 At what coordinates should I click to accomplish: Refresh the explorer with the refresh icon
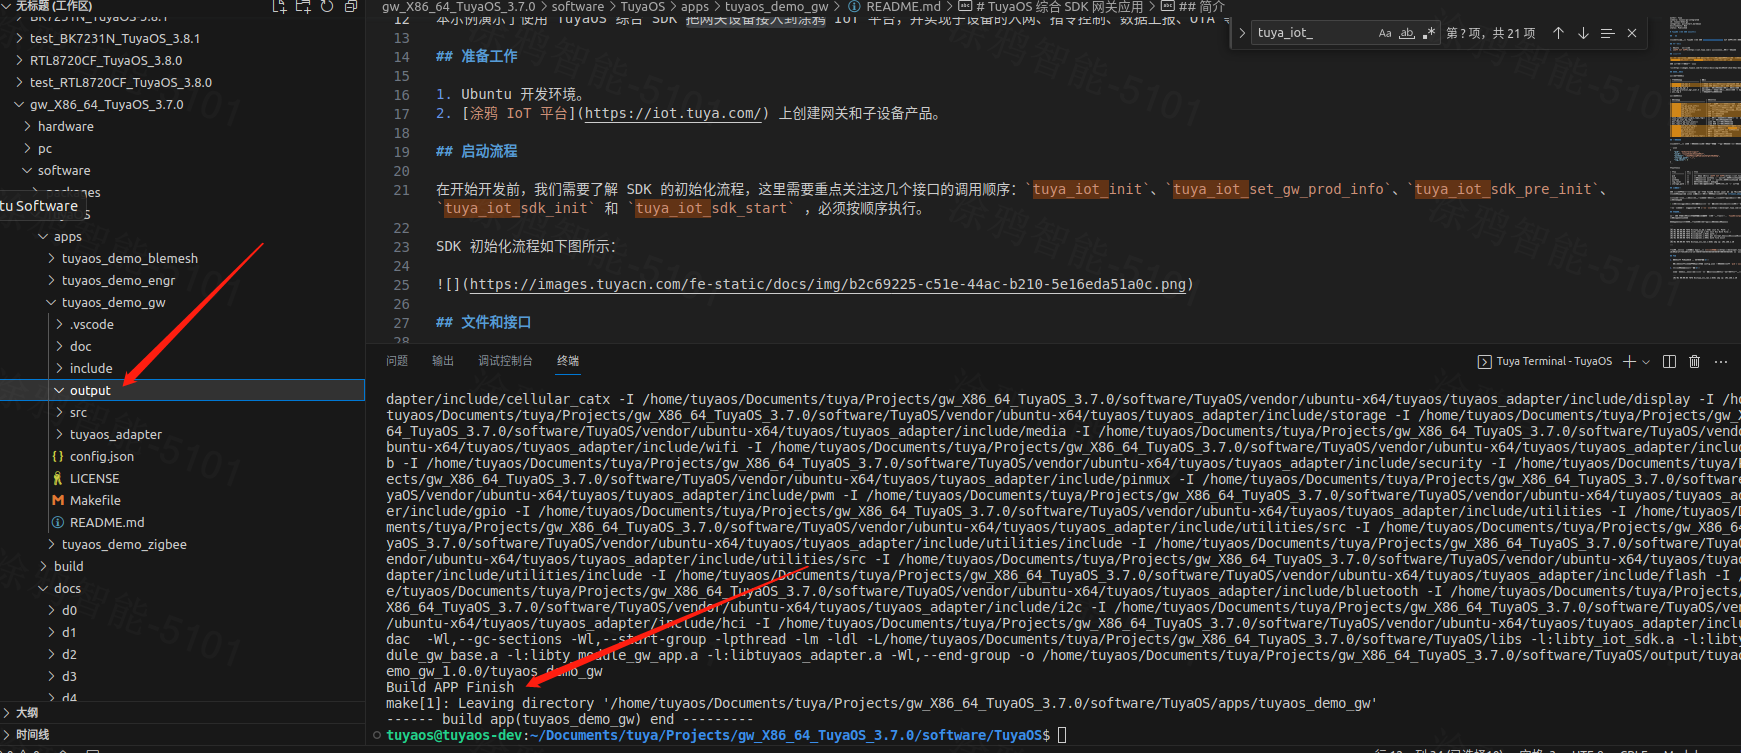click(327, 6)
